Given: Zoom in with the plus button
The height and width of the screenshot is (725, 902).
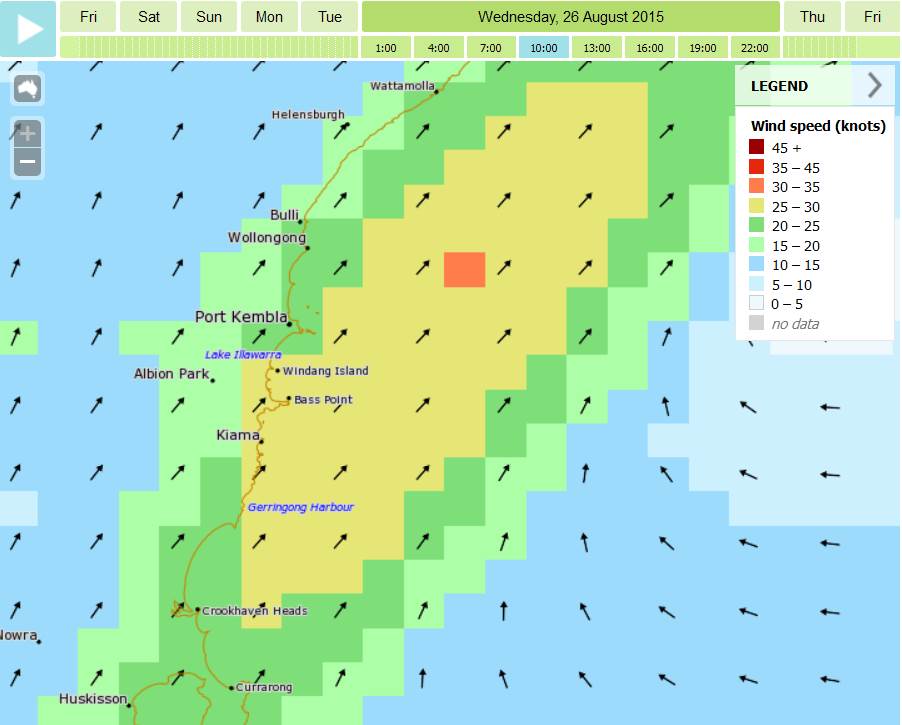Looking at the screenshot, I should (x=27, y=134).
